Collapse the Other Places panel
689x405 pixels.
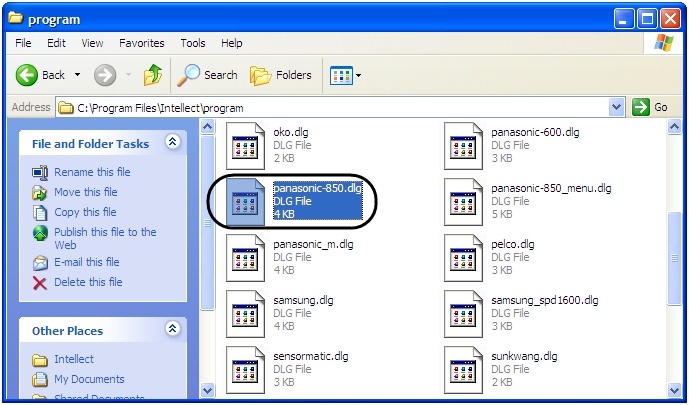172,329
